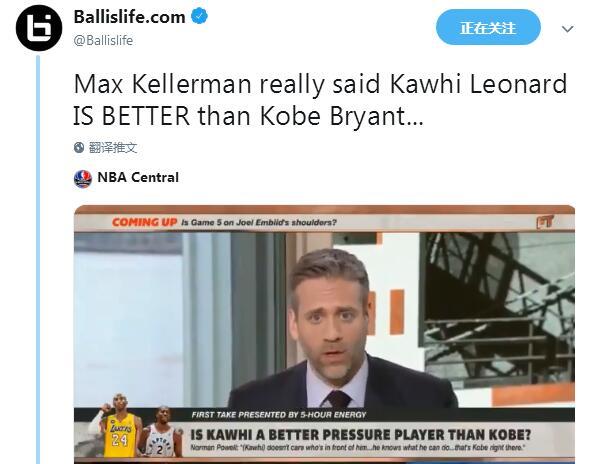
Task: Click the globe translate icon
Action: (79, 147)
